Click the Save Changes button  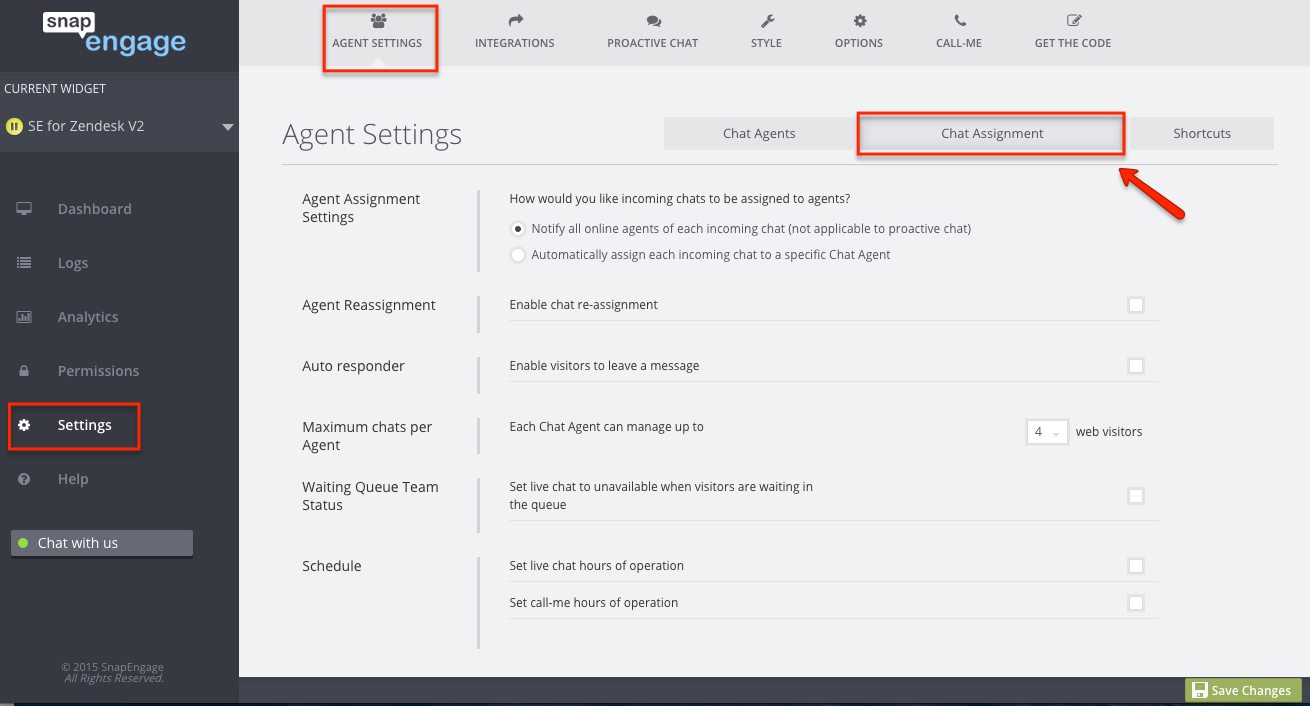point(1242,689)
